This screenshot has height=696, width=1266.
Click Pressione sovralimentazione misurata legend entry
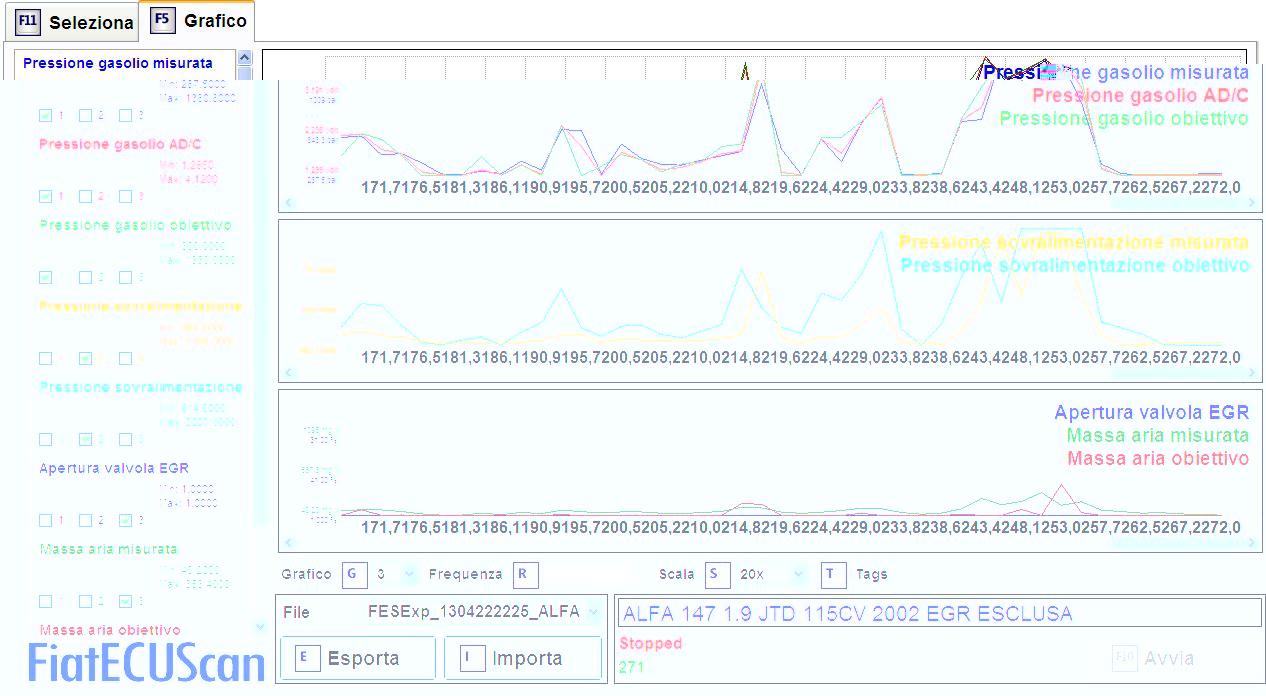(1074, 242)
